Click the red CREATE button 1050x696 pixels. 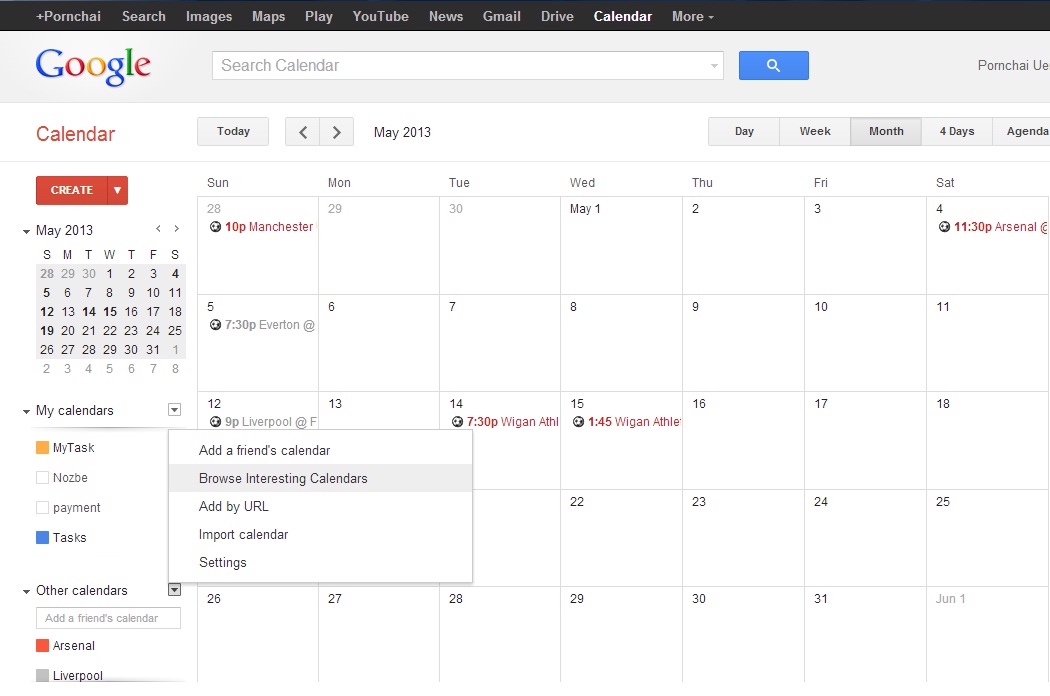[72, 190]
